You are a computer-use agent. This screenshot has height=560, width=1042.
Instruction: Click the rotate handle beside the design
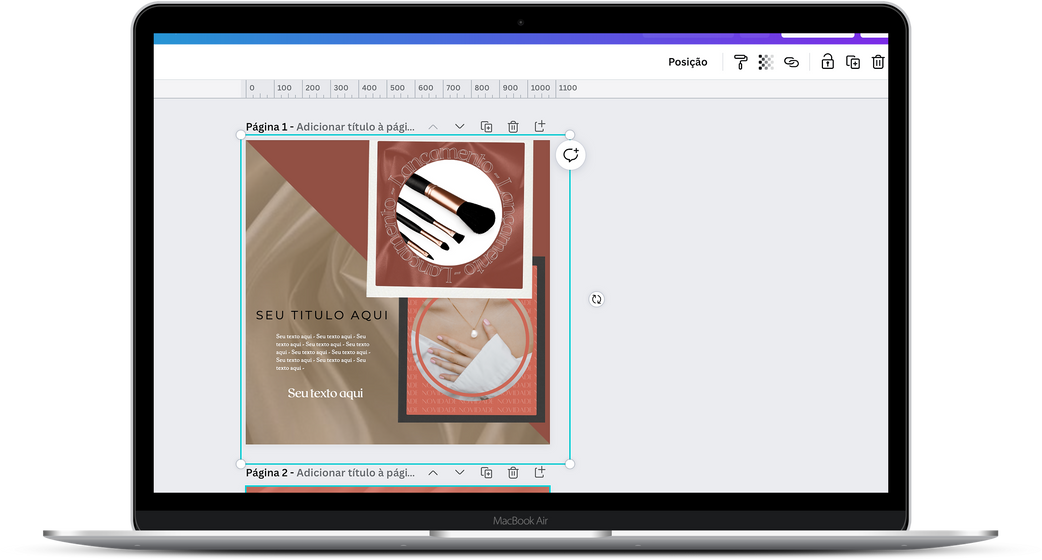click(597, 299)
